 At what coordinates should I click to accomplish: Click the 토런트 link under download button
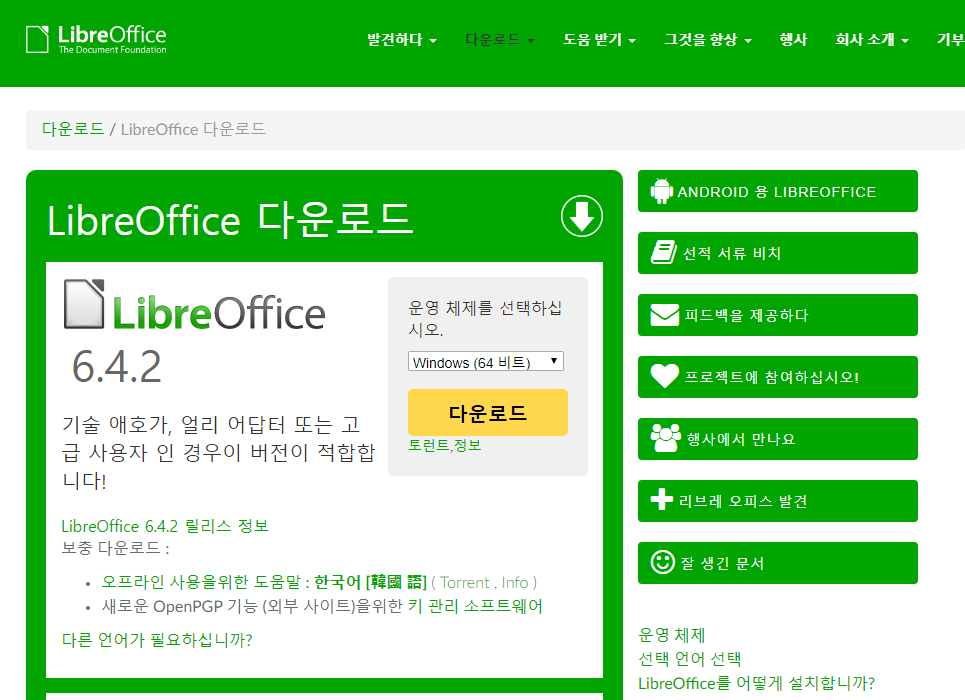(x=428, y=445)
